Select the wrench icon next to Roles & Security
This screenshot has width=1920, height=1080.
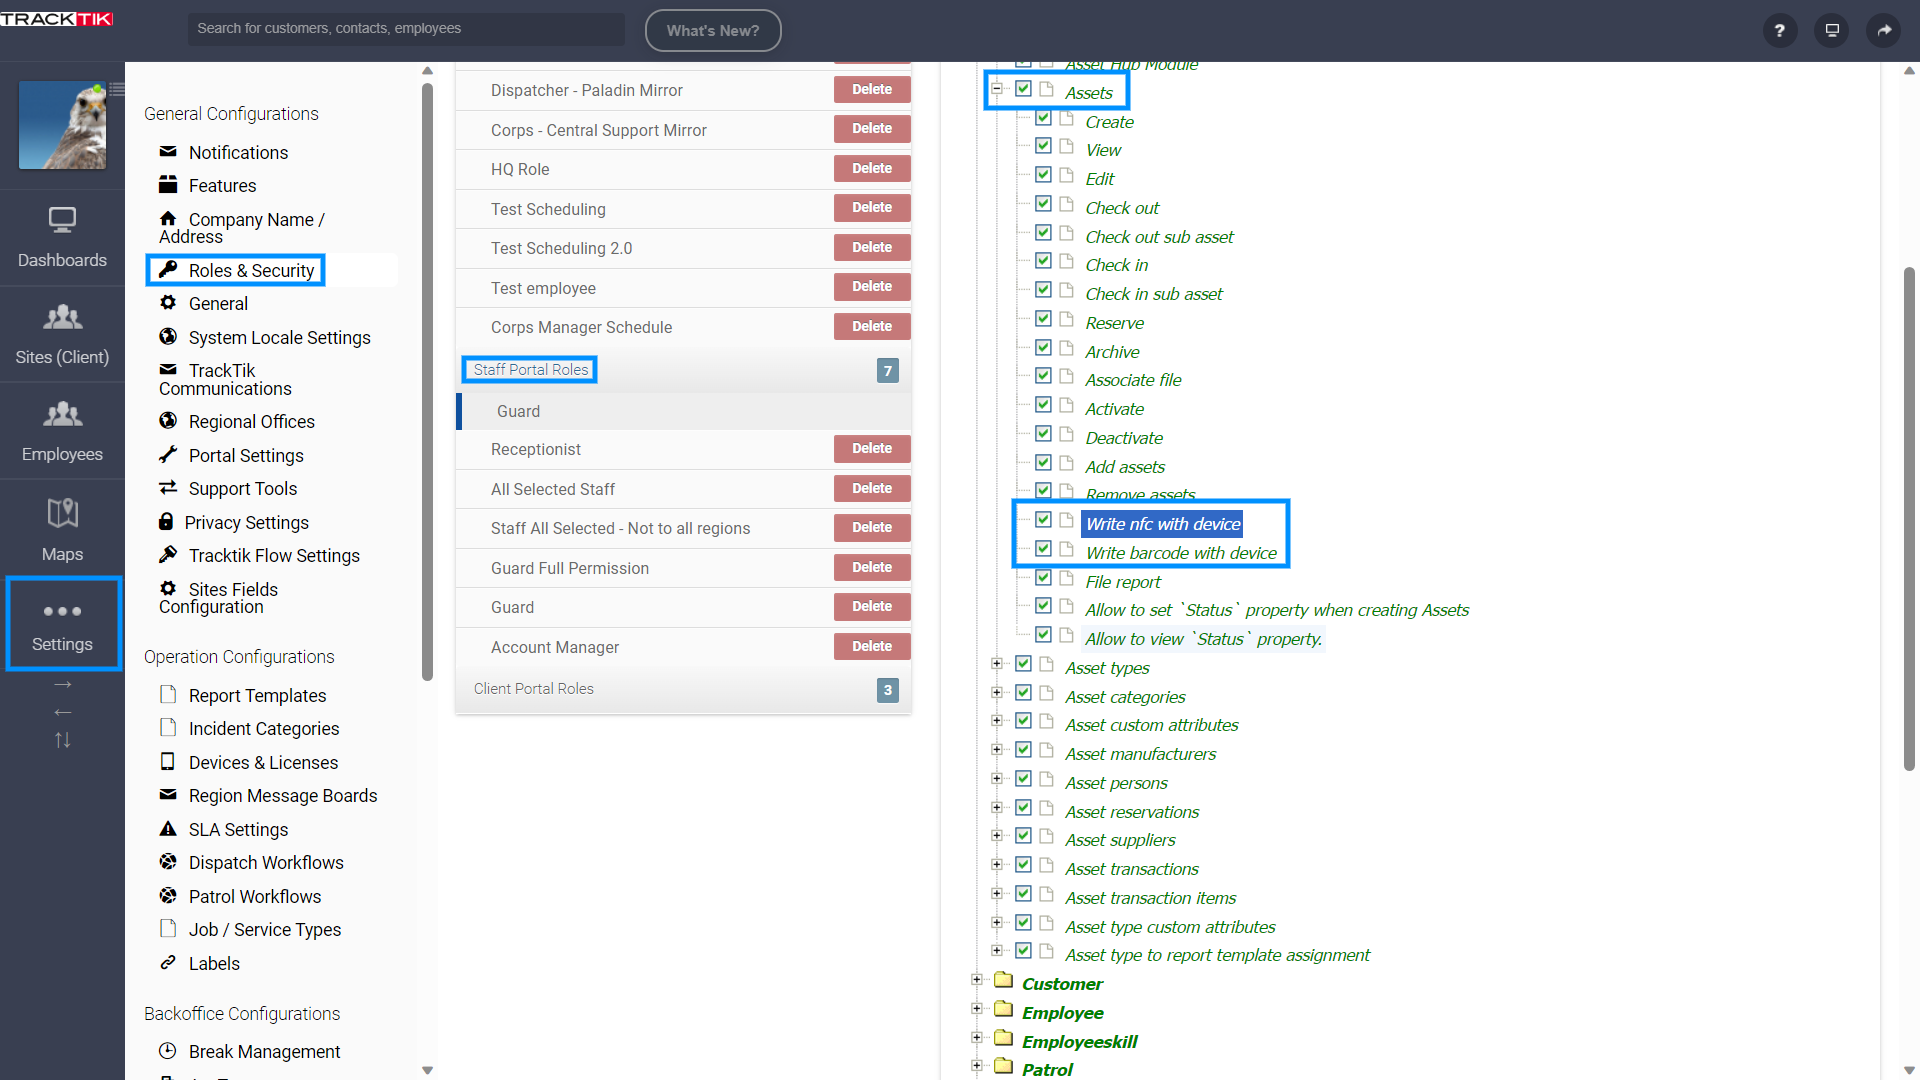168,269
